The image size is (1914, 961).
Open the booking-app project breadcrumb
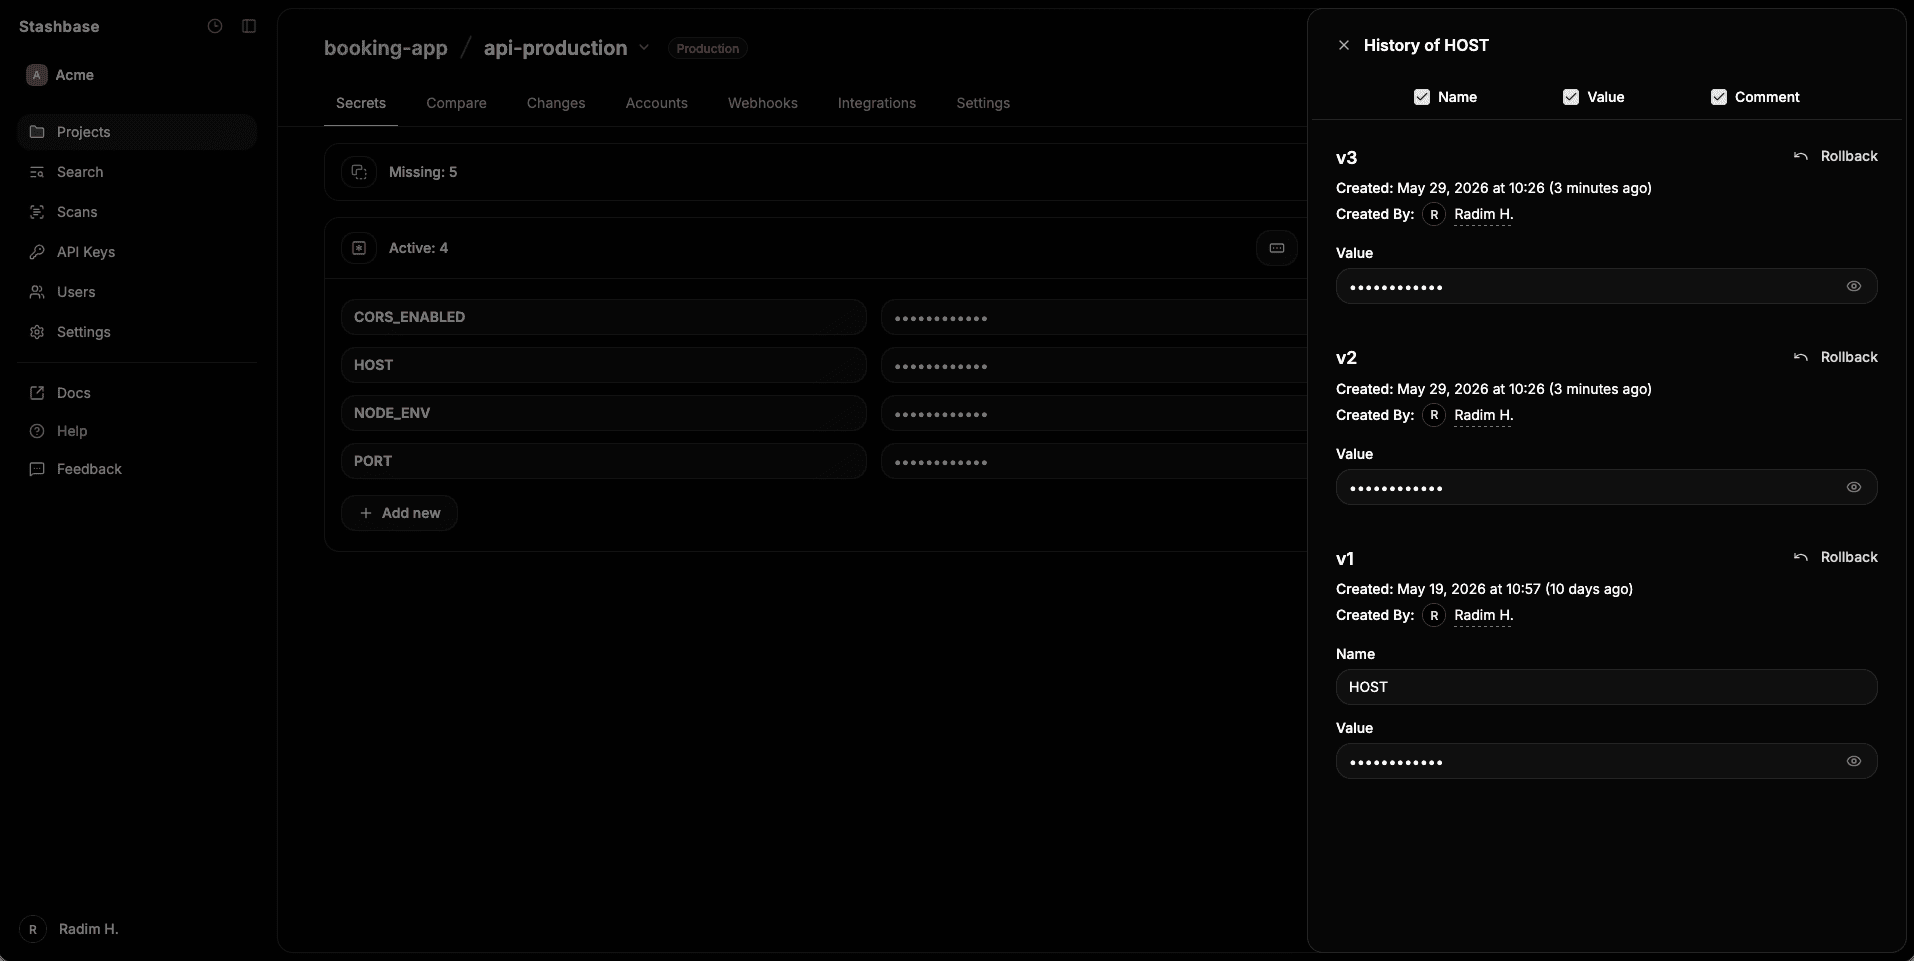tap(386, 48)
